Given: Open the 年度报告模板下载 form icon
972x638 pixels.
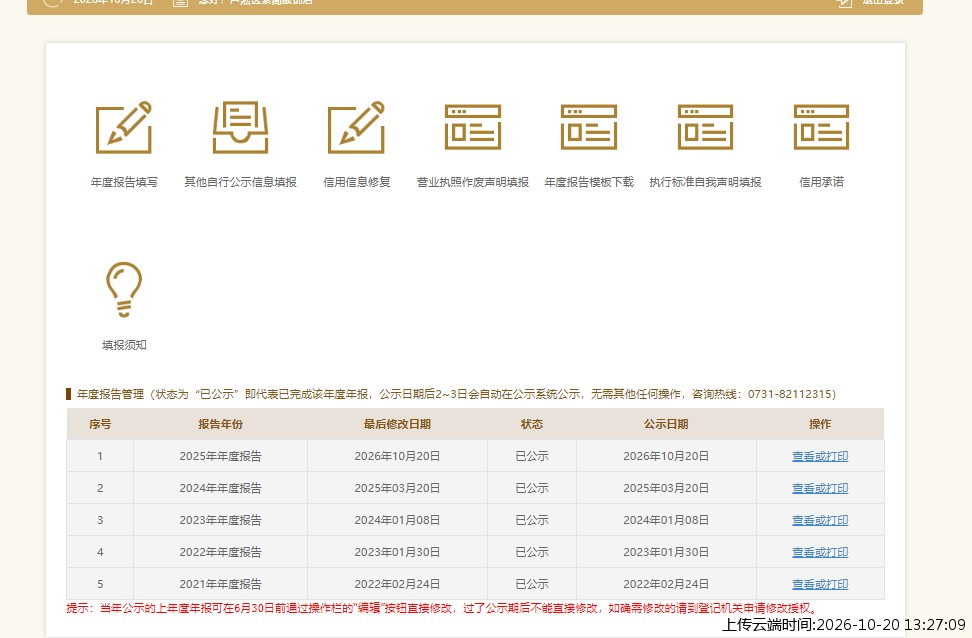Looking at the screenshot, I should (589, 127).
